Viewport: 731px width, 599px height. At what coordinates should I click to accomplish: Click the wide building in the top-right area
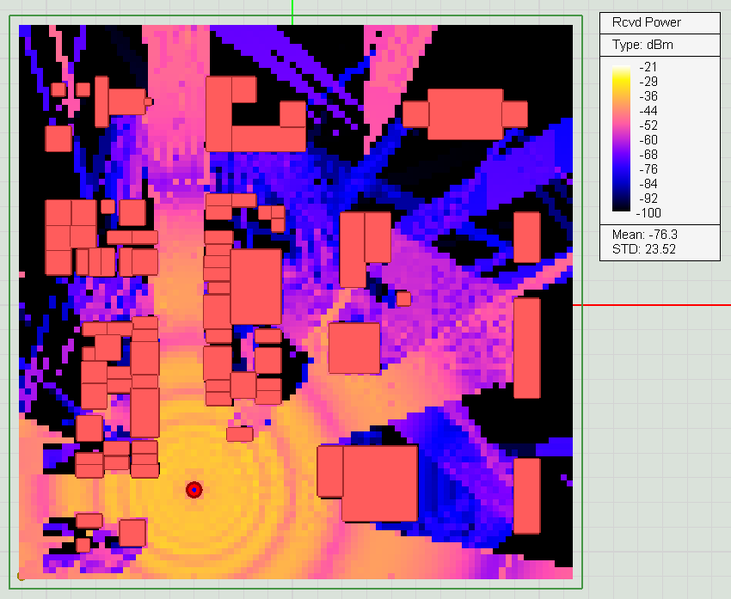465,113
